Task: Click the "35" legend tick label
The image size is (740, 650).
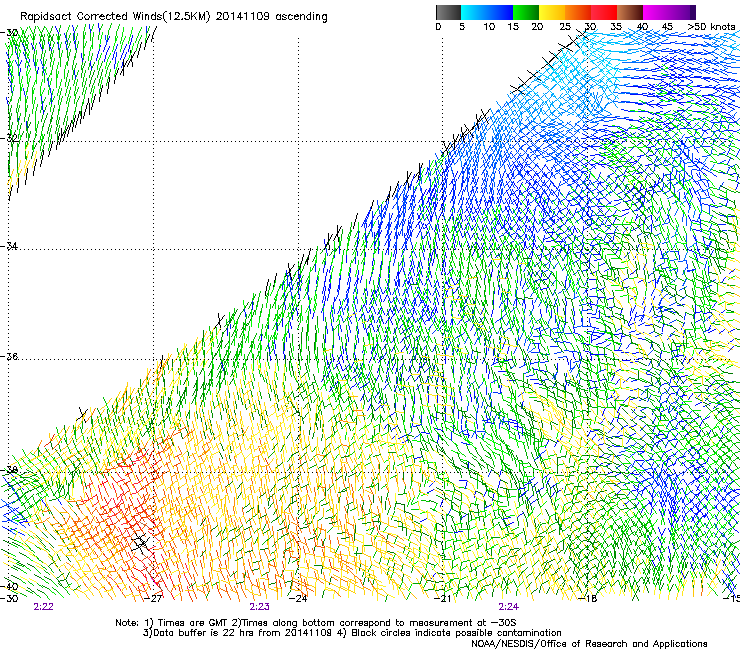Action: 616,27
